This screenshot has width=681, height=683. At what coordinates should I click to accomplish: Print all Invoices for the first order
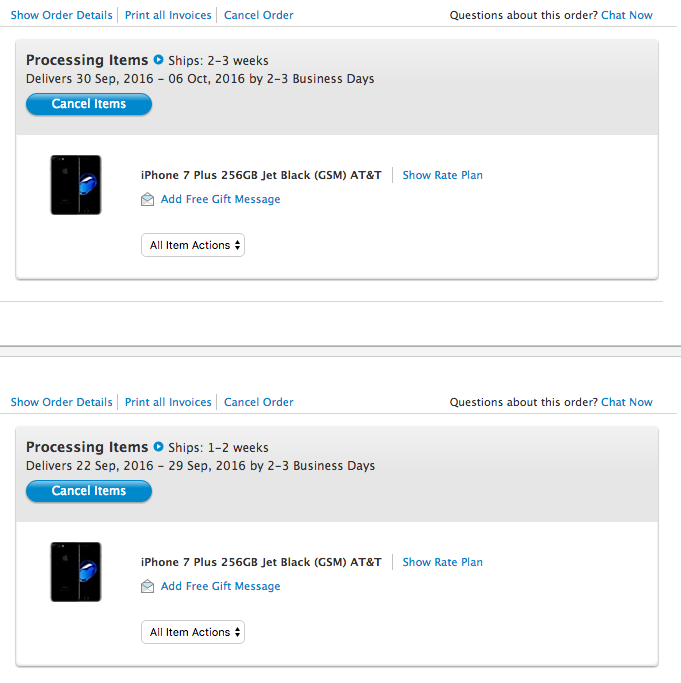click(168, 15)
